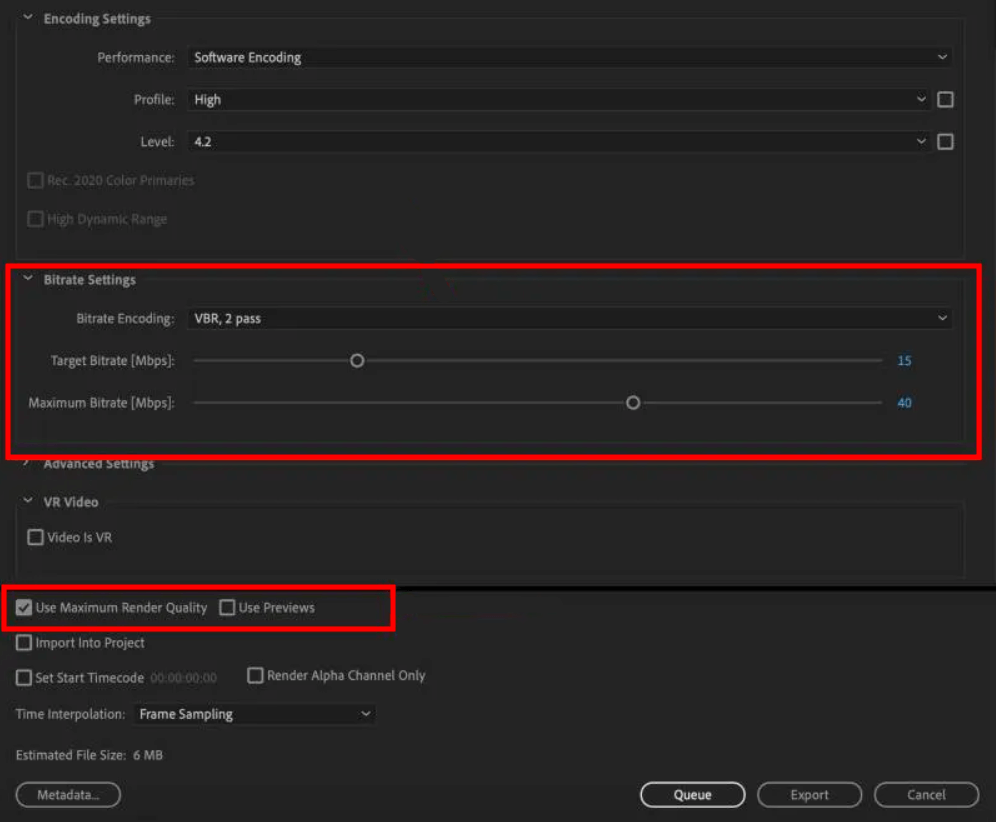The height and width of the screenshot is (822, 996).
Task: Uncheck Use Maximum Render Quality
Action: [x=24, y=608]
